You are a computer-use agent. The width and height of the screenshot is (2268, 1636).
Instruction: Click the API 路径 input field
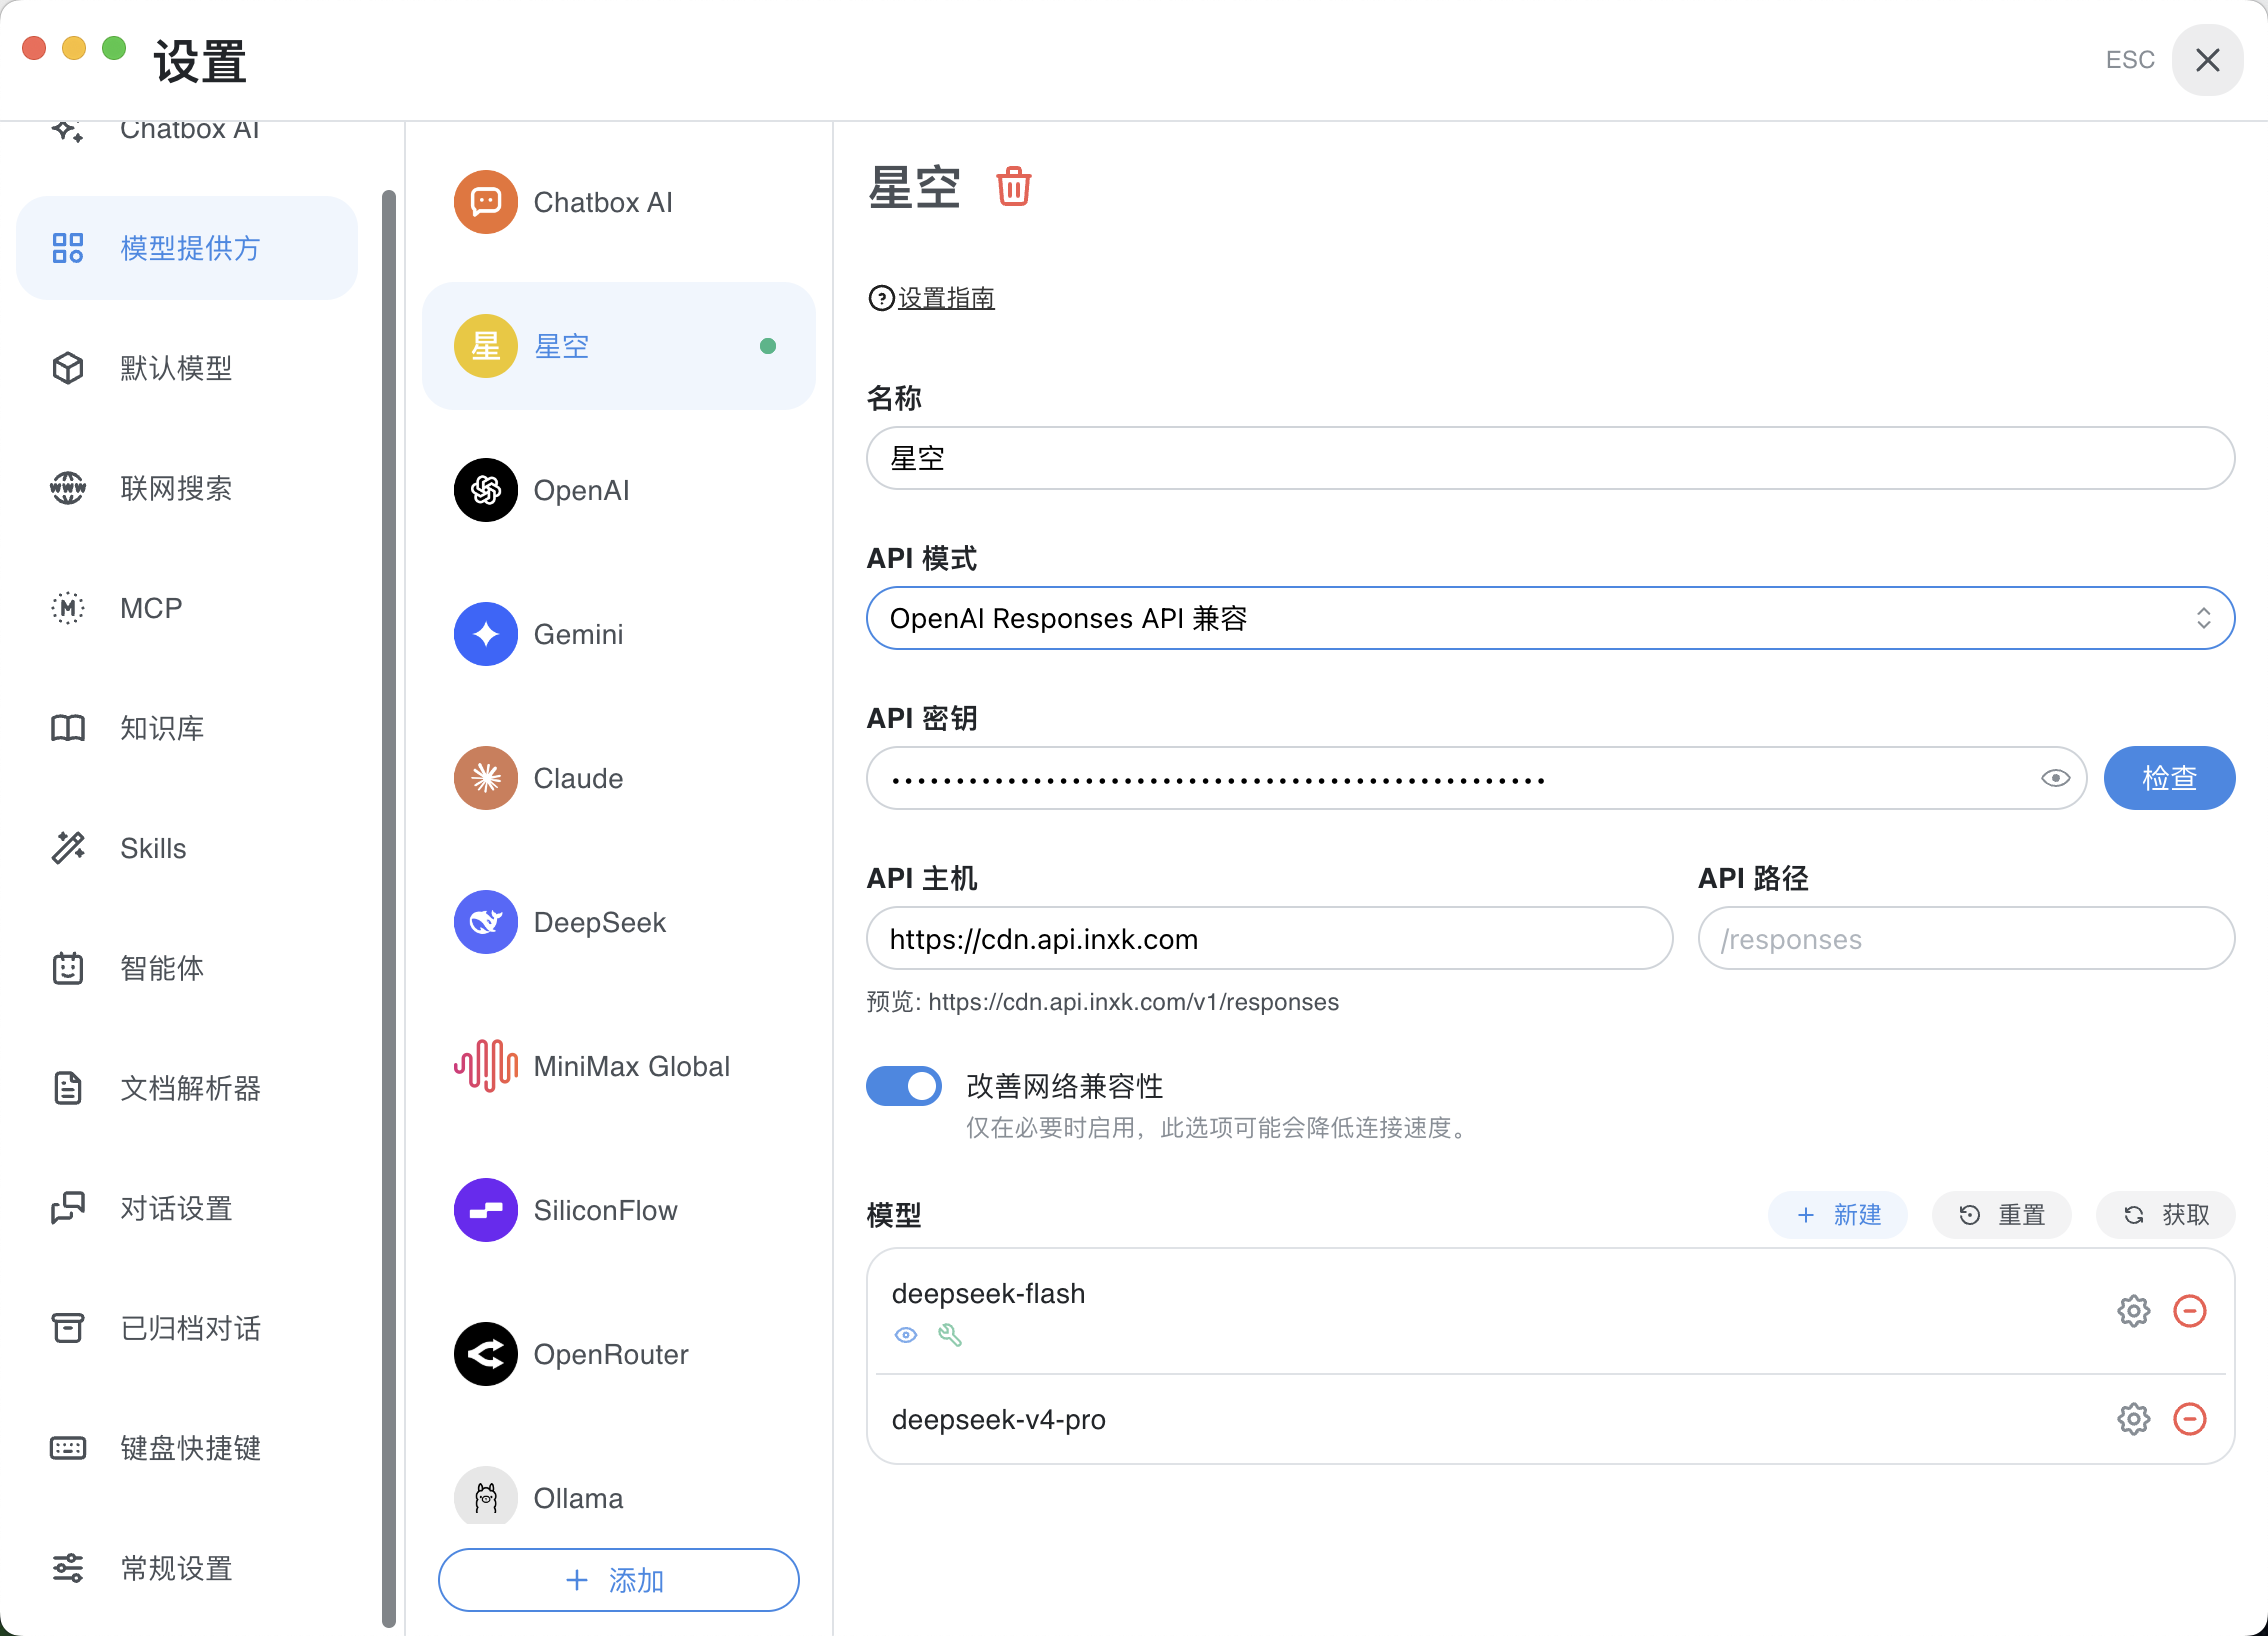pos(1966,938)
